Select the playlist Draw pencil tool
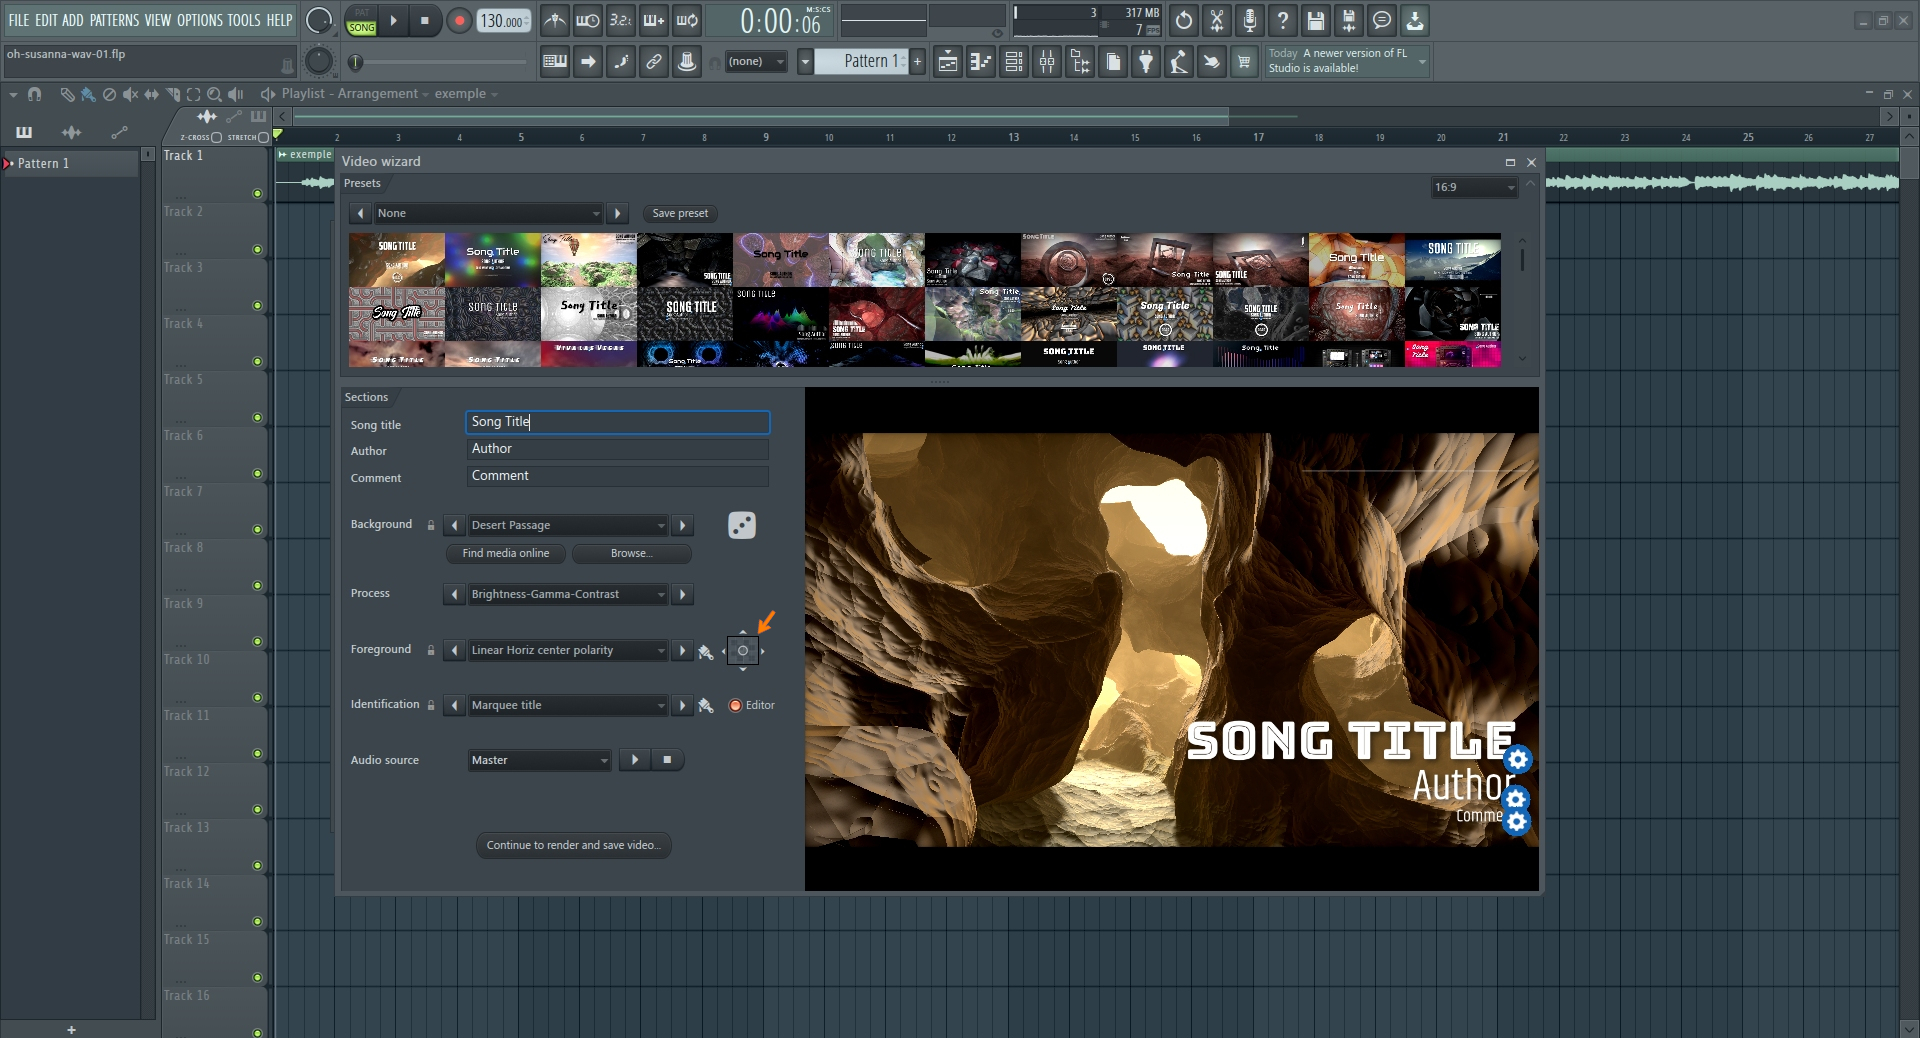Viewport: 1920px width, 1038px height. tap(67, 94)
